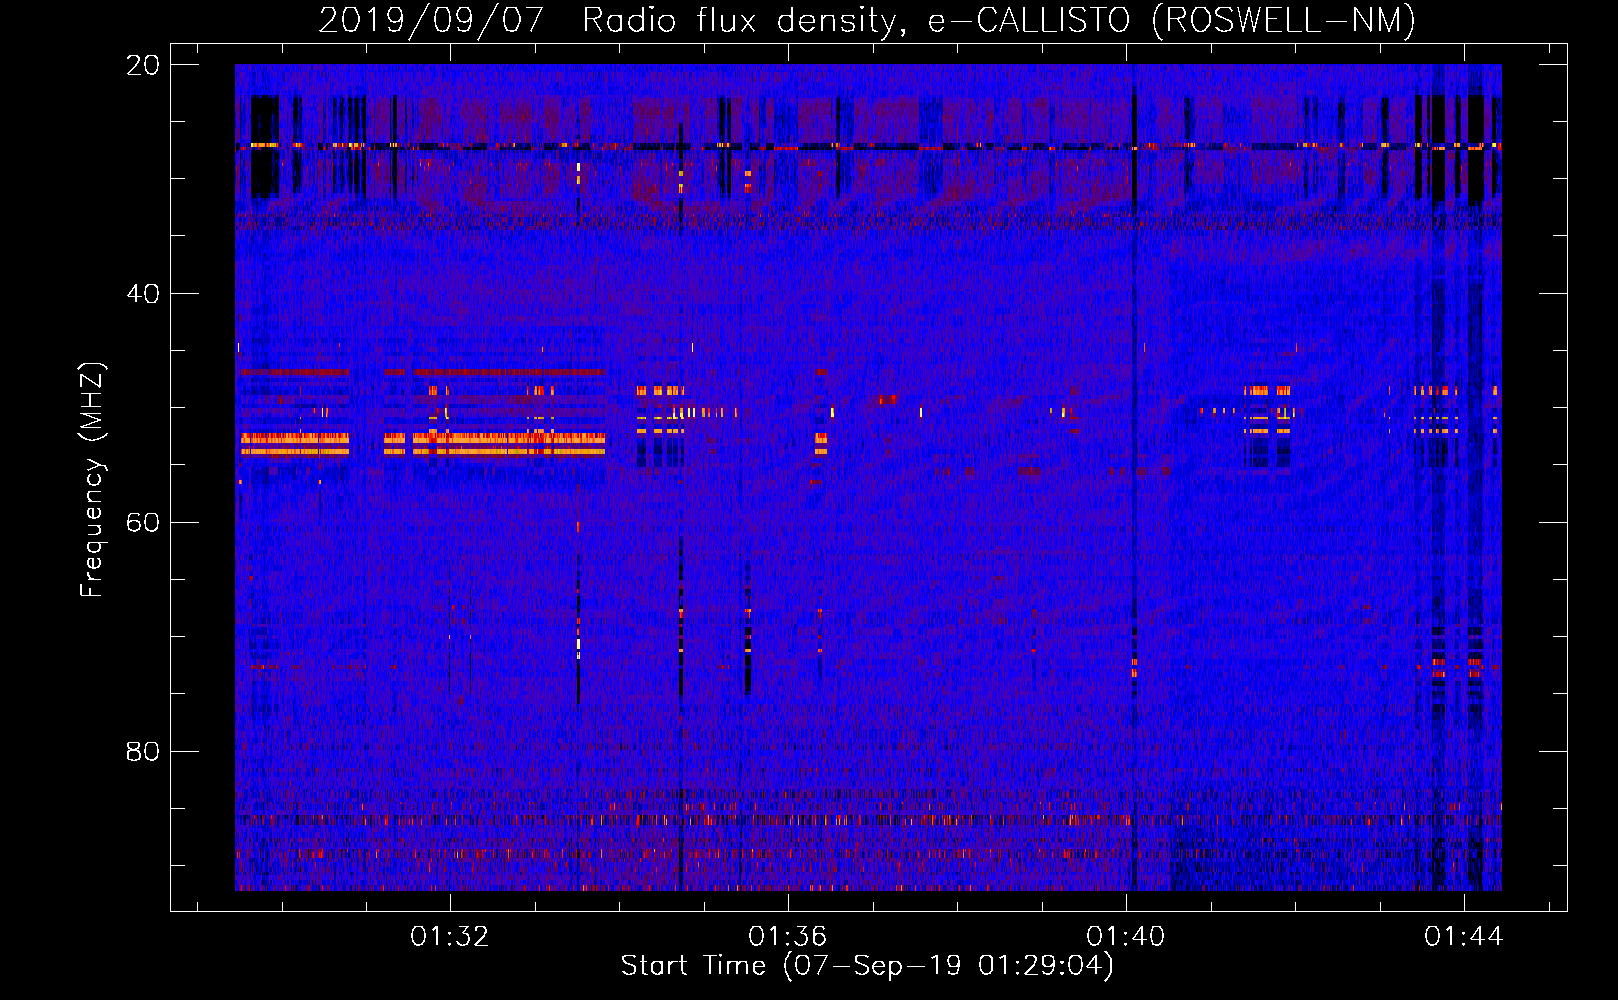Click the plot title "2019/09/07 Radio flux density, e-CALLISTO (ROSWELL-NM)"
The height and width of the screenshot is (1000, 1618).
tap(867, 20)
